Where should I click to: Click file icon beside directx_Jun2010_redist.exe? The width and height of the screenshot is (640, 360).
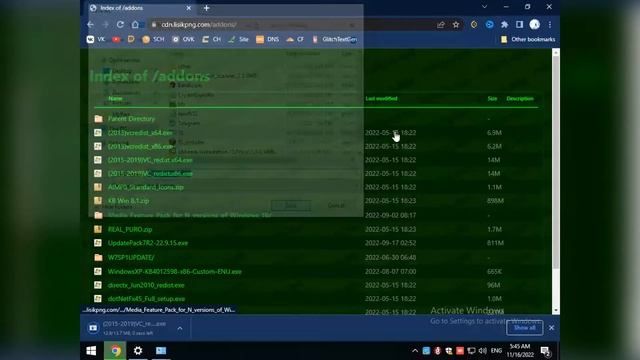coord(98,285)
